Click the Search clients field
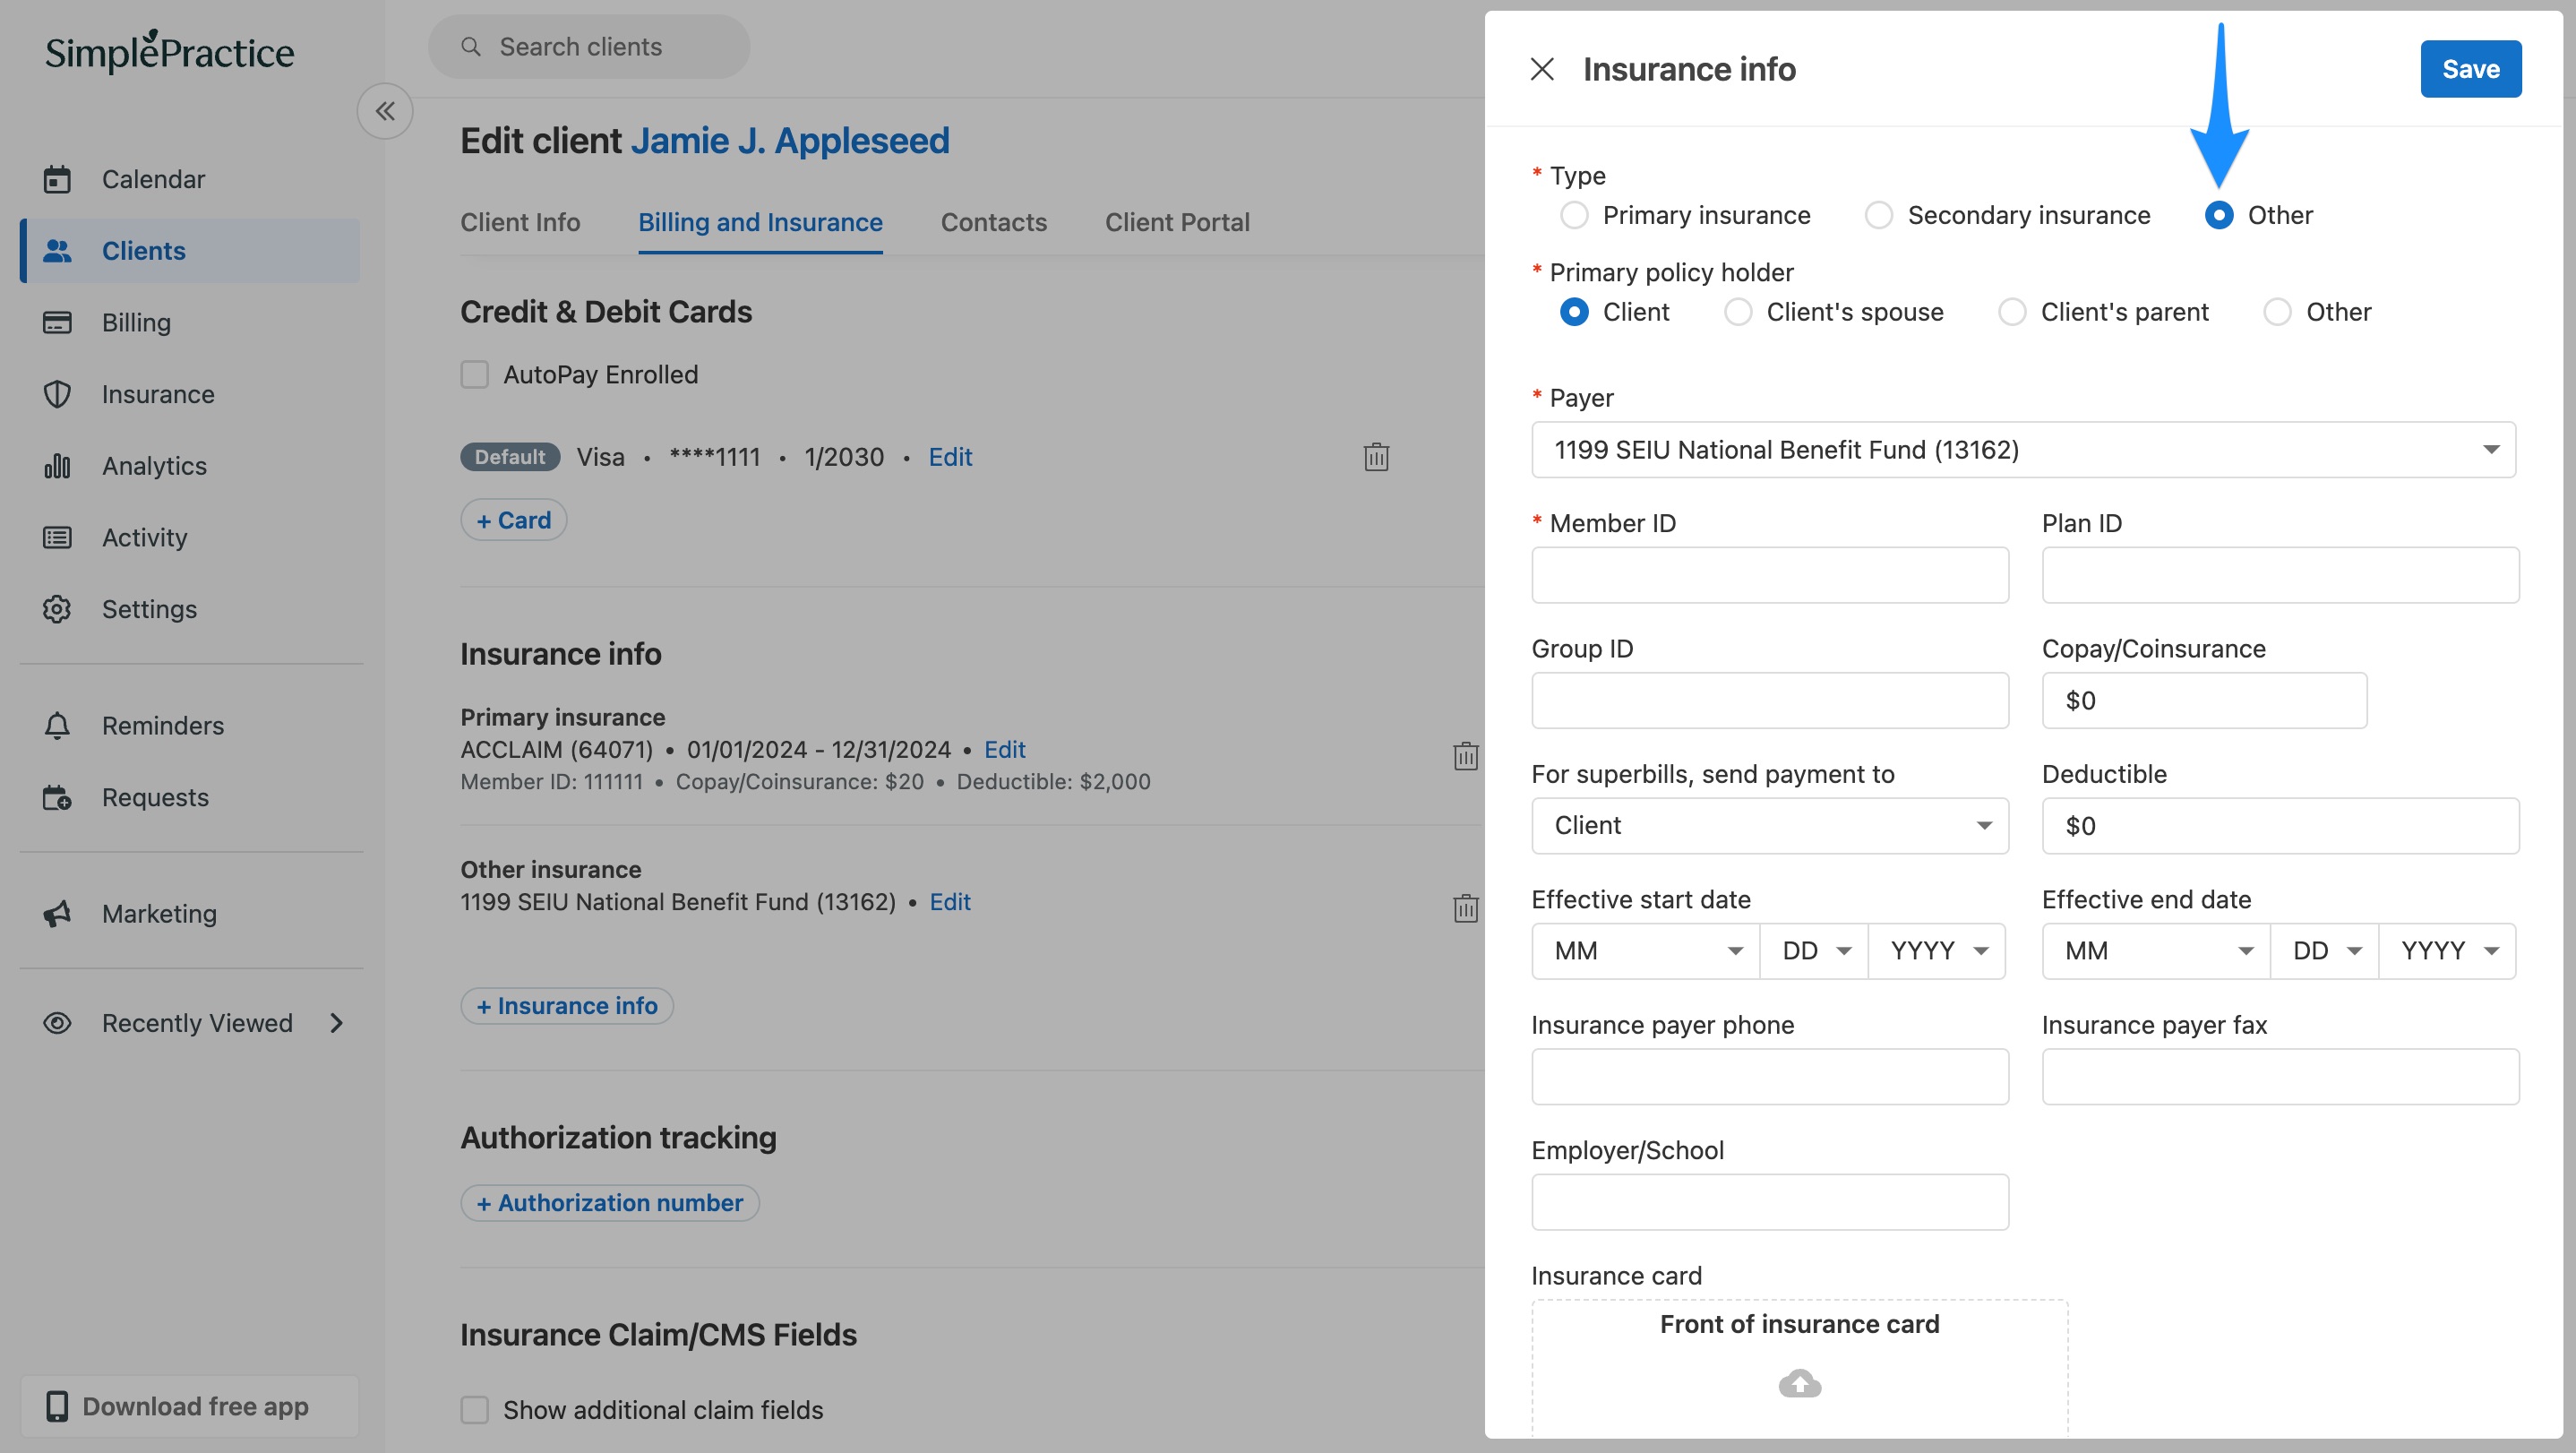 589,47
